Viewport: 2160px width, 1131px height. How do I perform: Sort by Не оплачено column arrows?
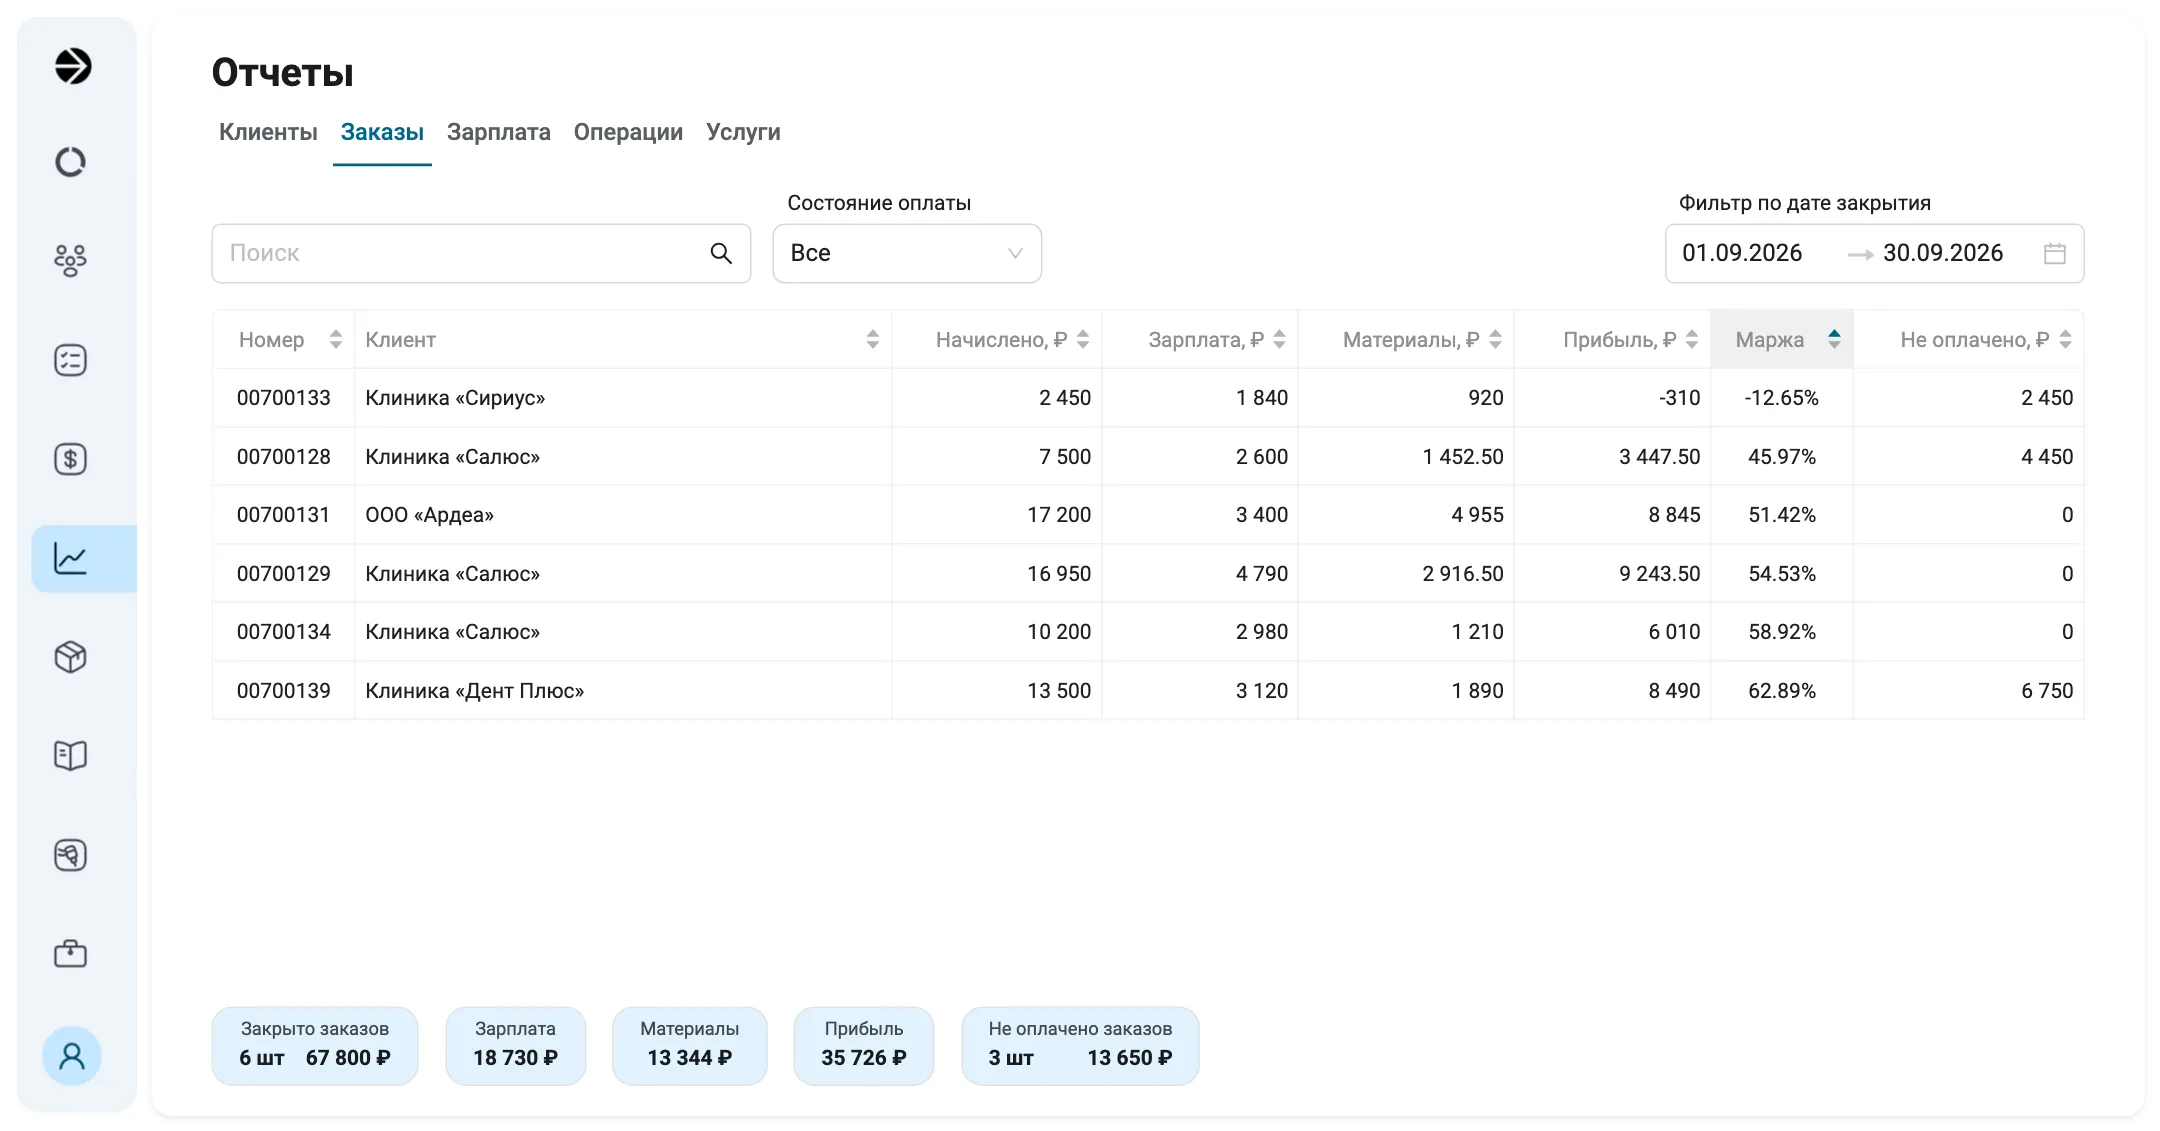pos(2066,340)
